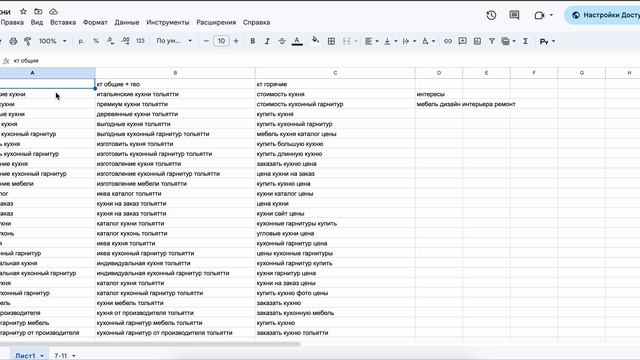
Task: Open text wrapping dropdown
Action: [x=409, y=41]
